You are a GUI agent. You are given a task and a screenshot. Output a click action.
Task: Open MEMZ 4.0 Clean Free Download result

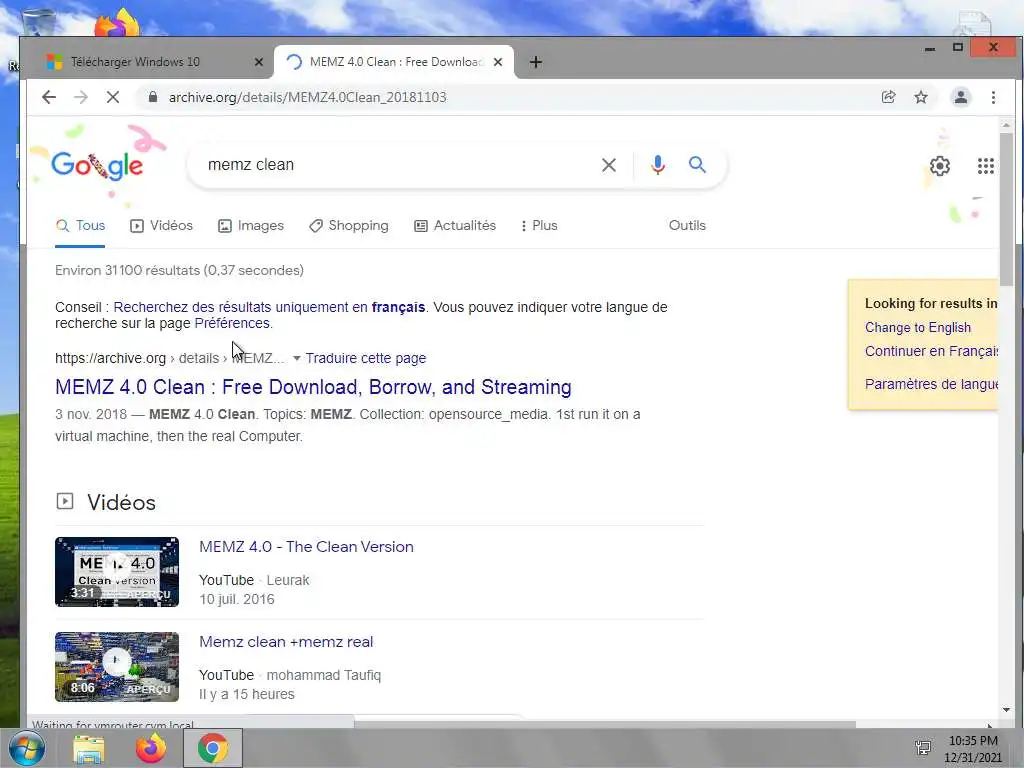(x=313, y=387)
